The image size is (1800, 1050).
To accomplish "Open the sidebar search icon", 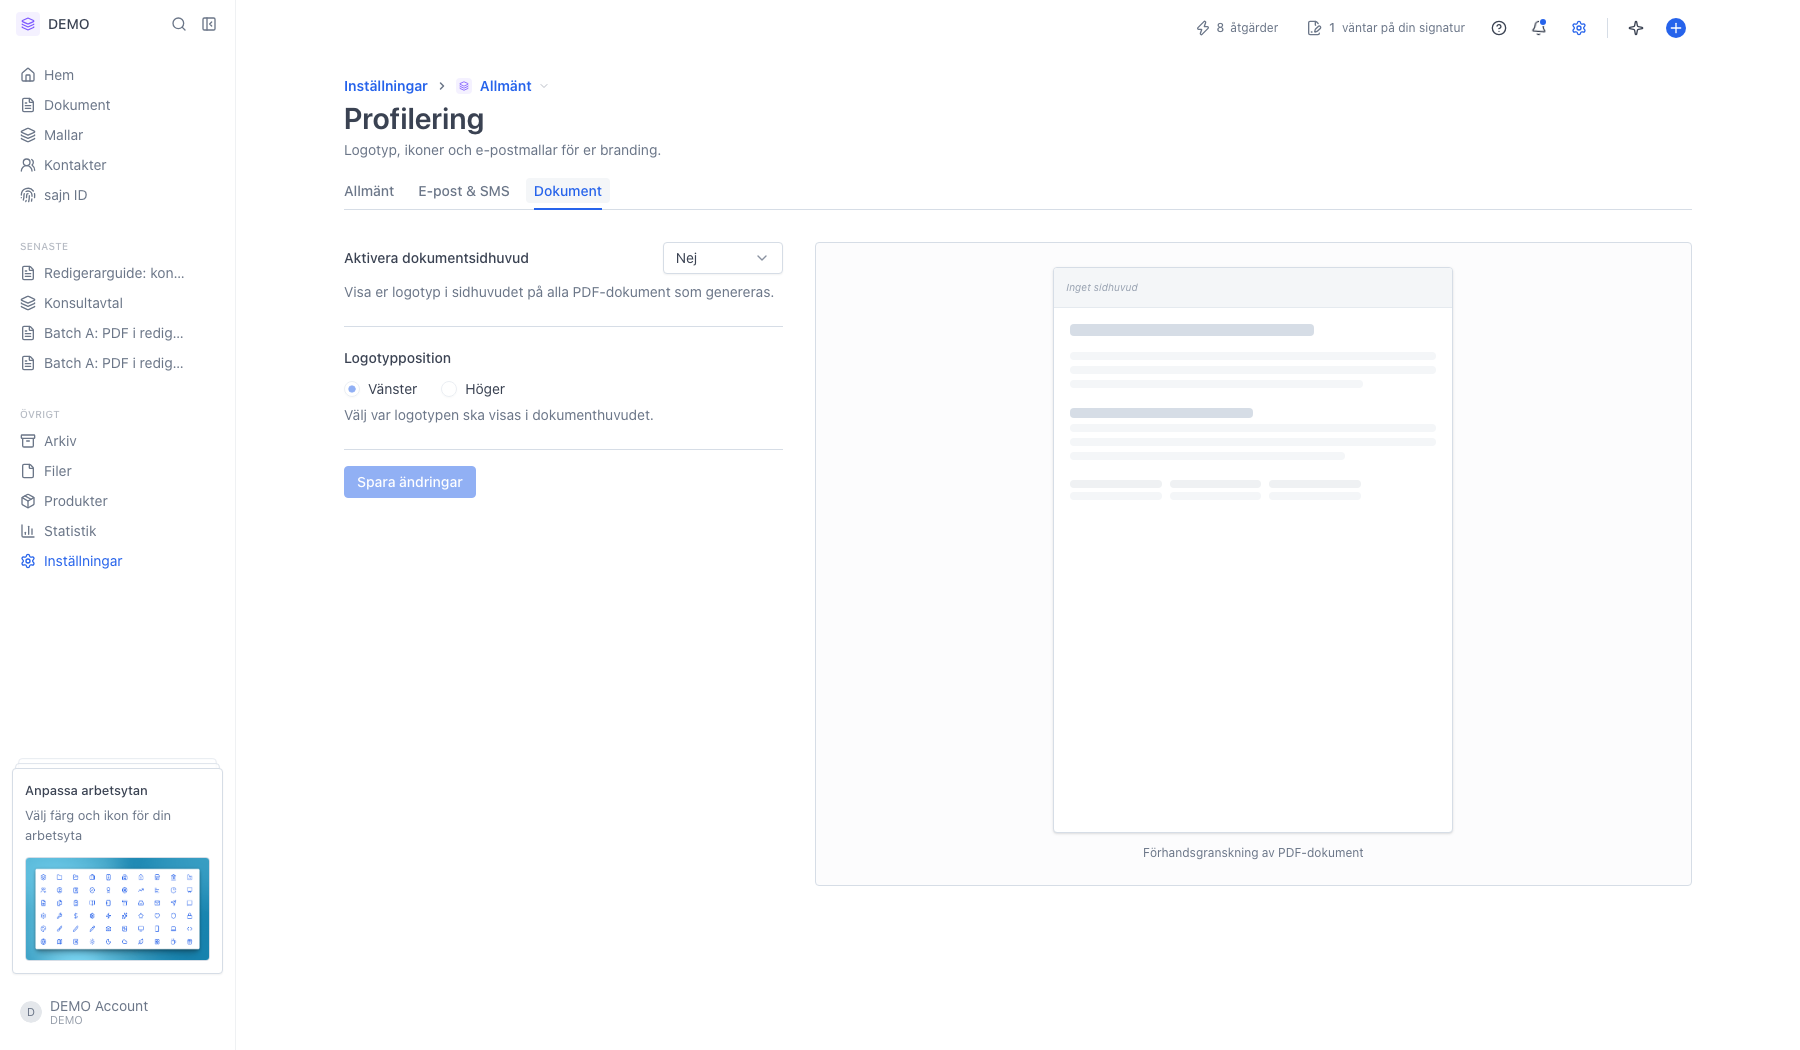I will point(179,24).
